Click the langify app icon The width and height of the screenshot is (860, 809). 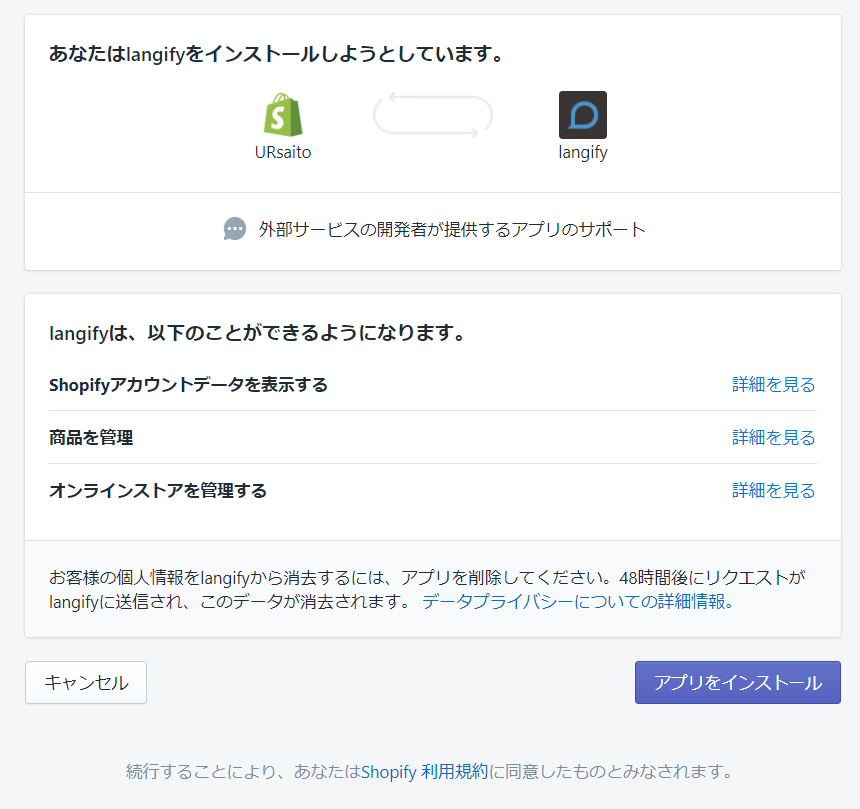coord(582,115)
